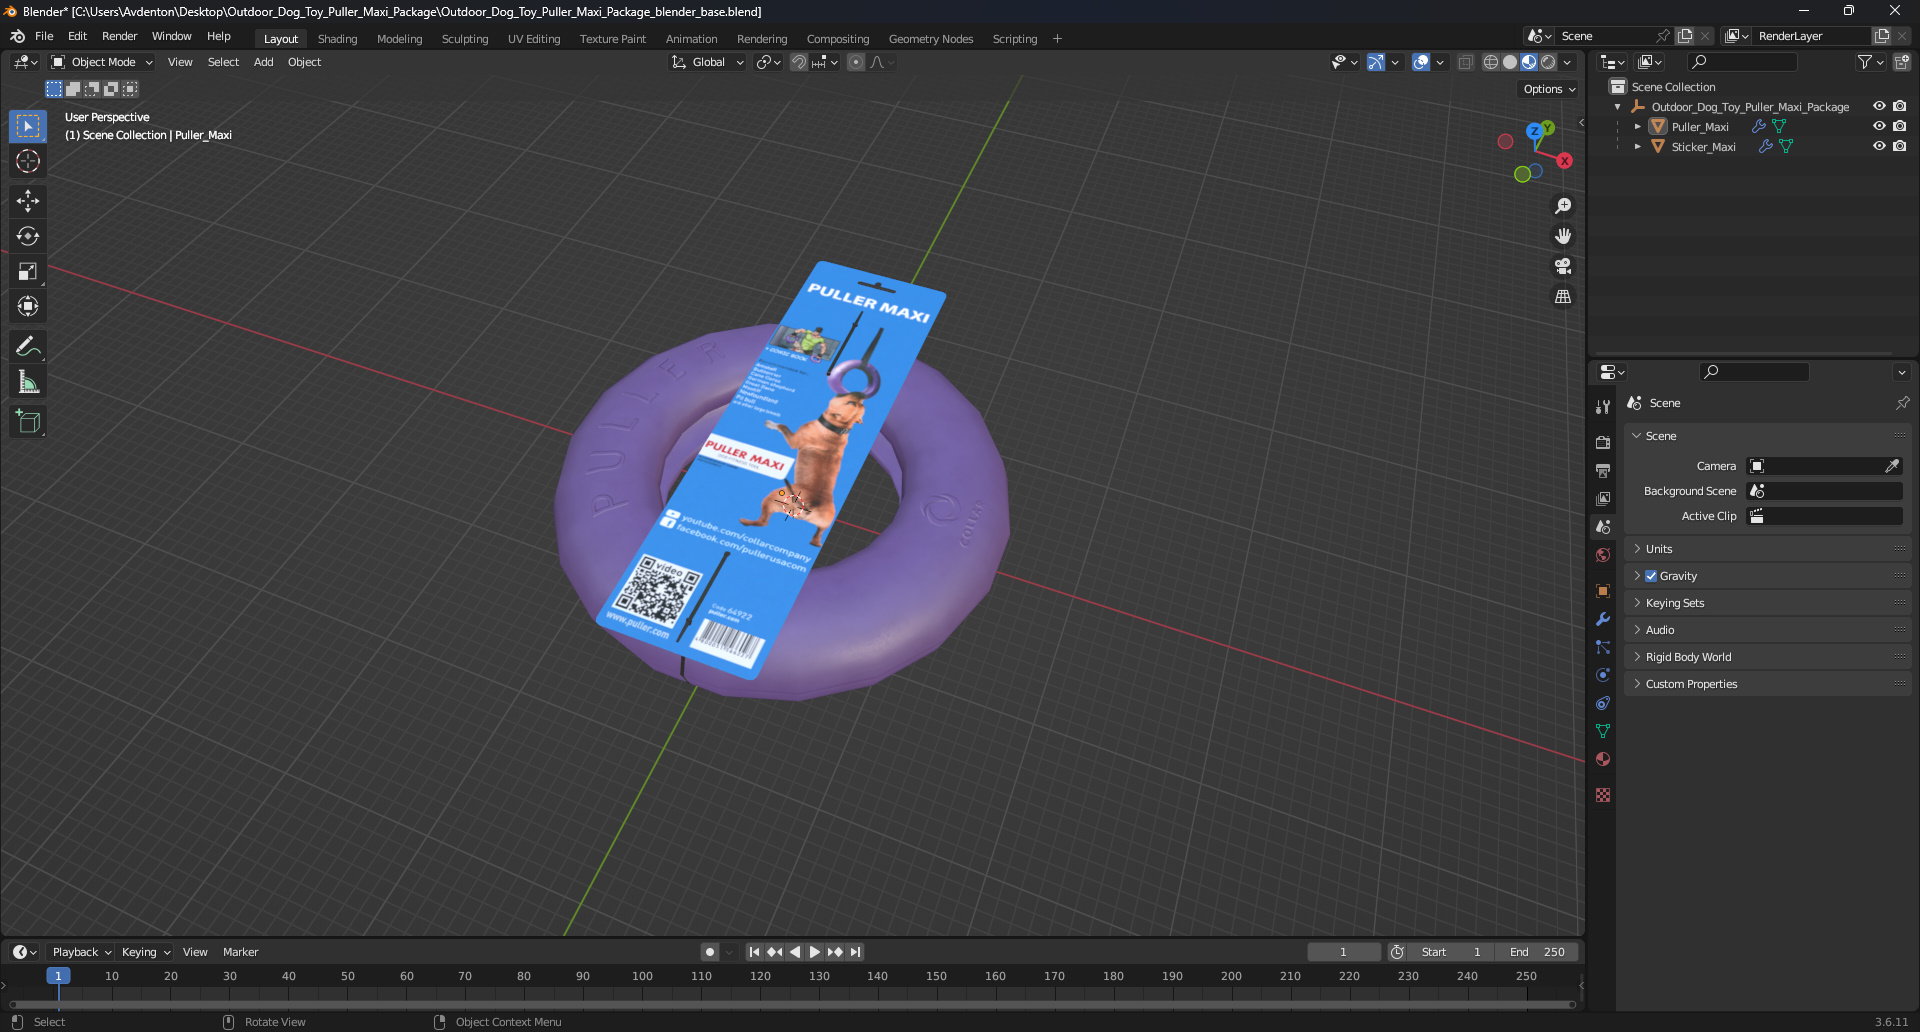Hide Sticker_Maxi in viewport with eye icon
1920x1032 pixels.
click(x=1879, y=146)
